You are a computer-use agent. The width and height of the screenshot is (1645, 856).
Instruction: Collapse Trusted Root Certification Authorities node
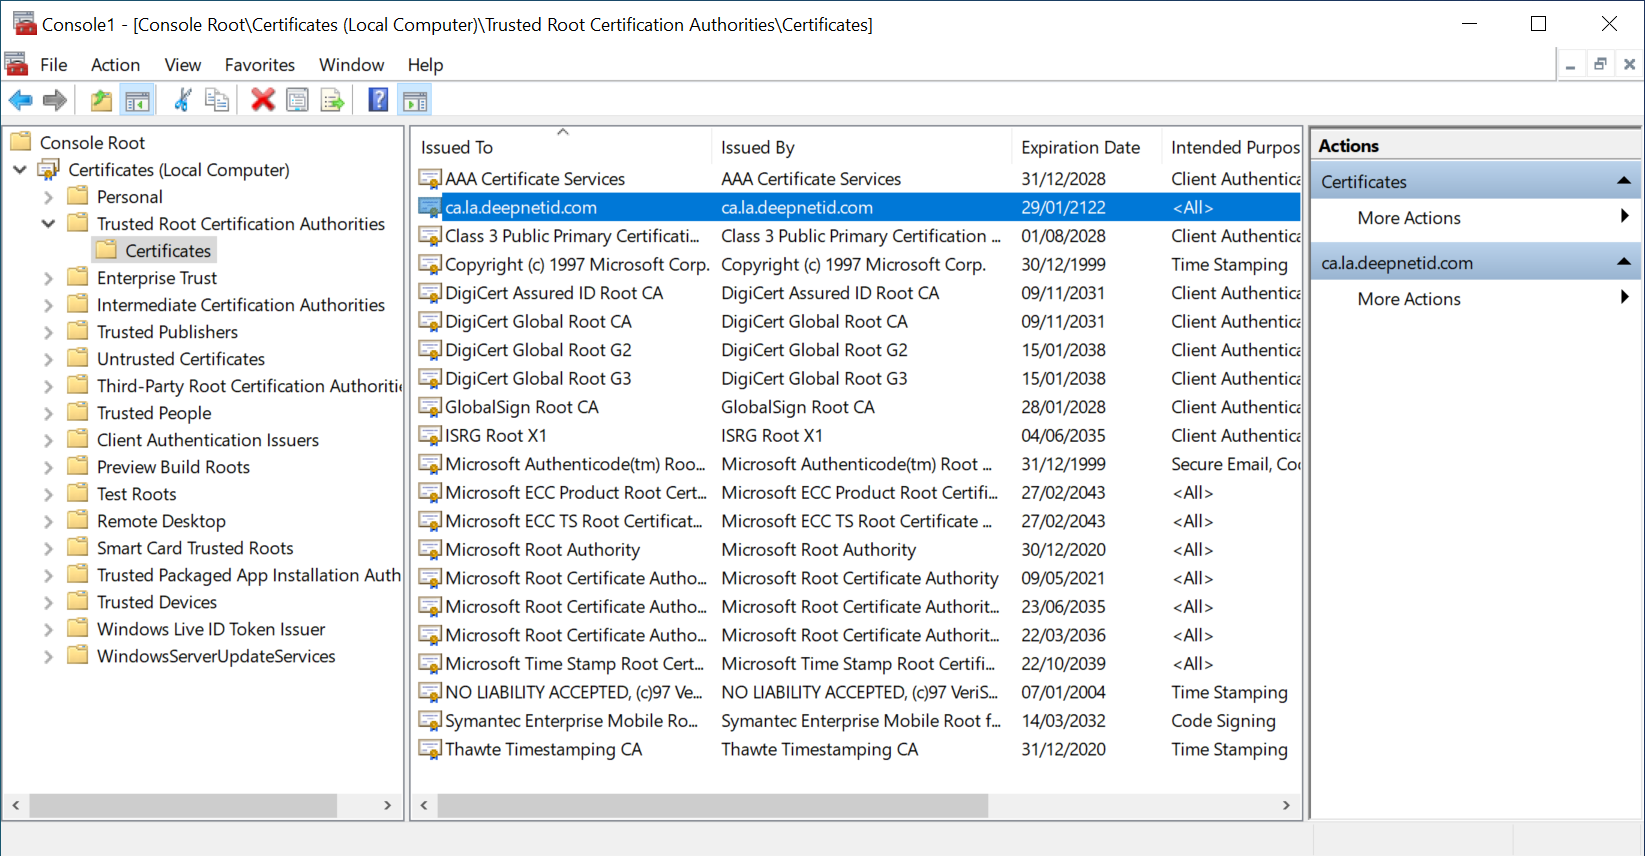click(48, 224)
